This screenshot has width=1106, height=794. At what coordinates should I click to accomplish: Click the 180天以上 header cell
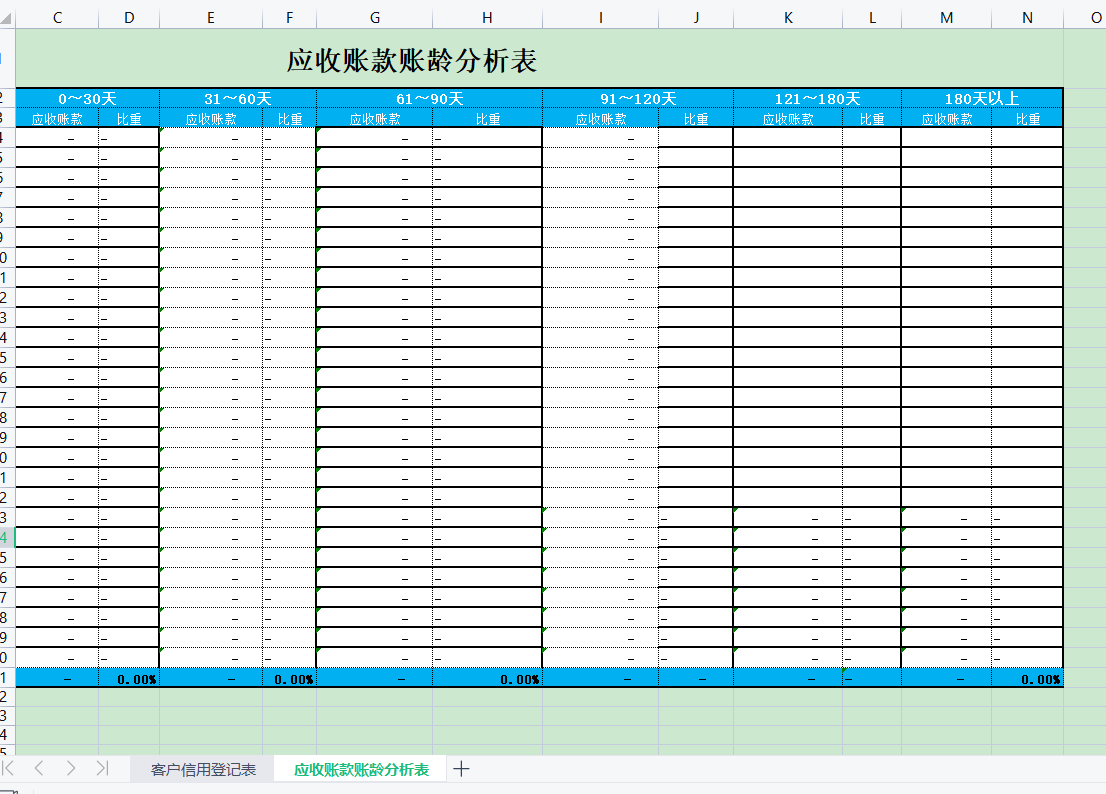pos(982,99)
